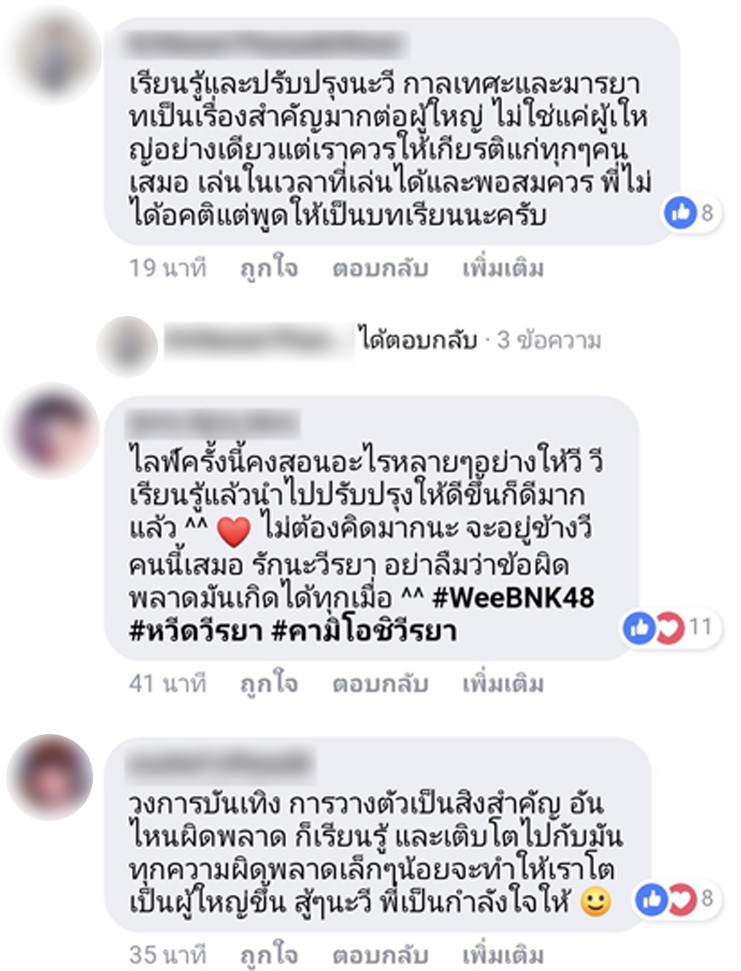The image size is (741, 971).
Task: Click the heart reaction on the third comment
Action: click(x=682, y=899)
